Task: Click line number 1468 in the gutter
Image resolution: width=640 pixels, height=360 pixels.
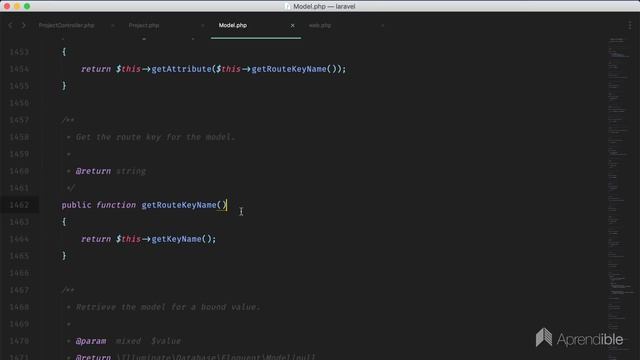Action: [19, 307]
